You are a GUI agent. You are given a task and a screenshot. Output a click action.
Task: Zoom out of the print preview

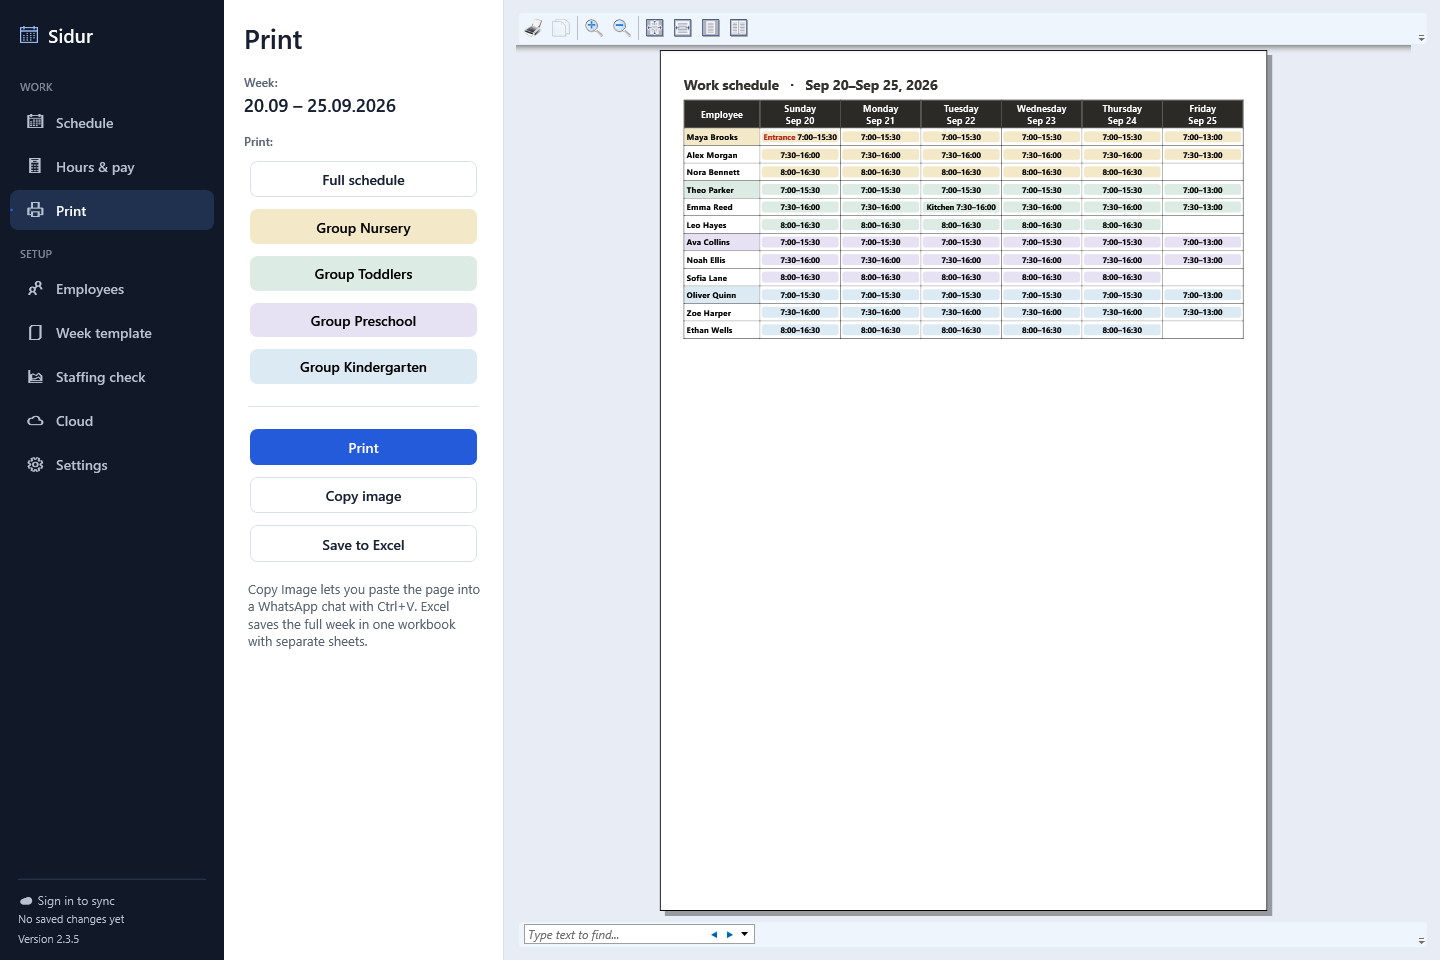[x=622, y=28]
